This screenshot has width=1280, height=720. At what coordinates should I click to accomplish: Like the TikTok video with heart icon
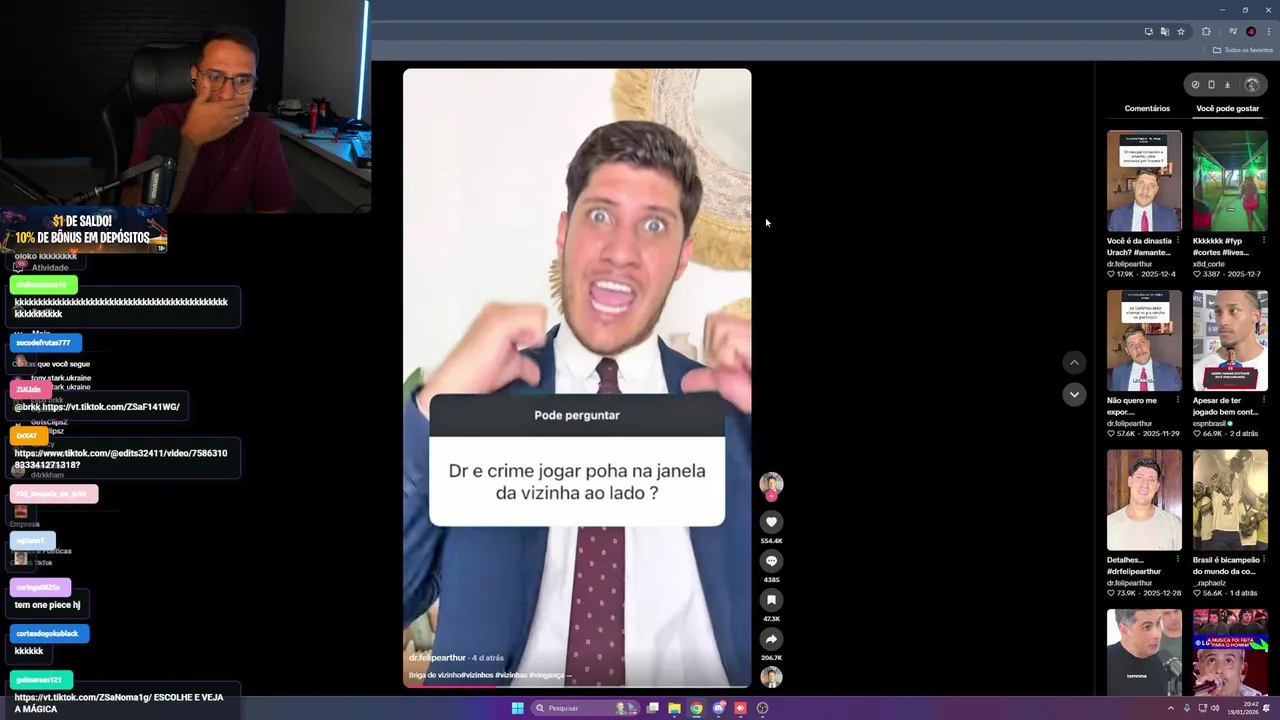771,522
